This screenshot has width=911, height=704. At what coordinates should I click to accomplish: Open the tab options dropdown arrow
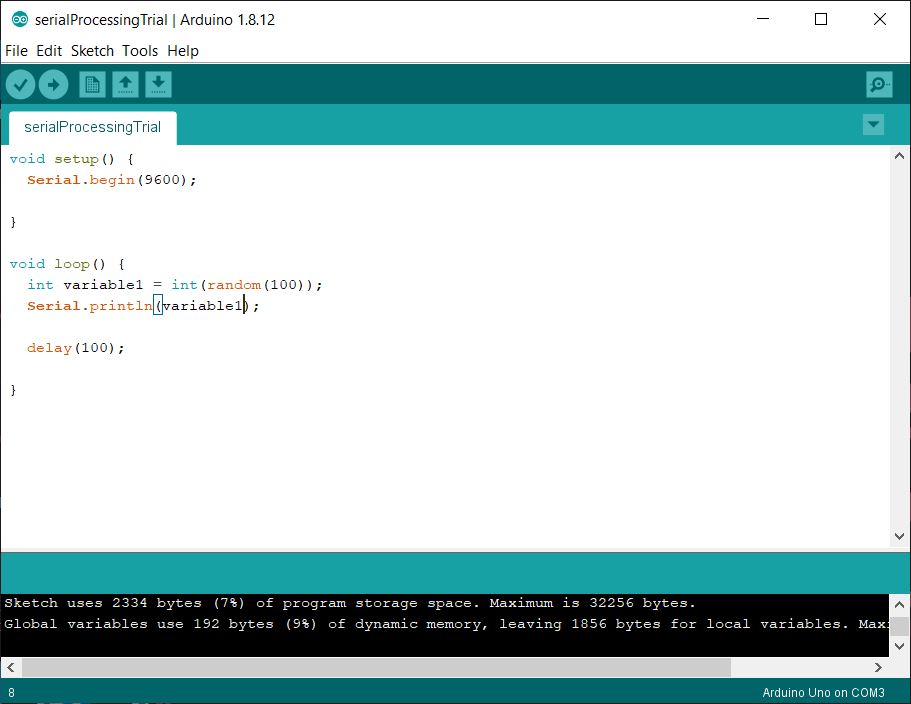click(873, 124)
